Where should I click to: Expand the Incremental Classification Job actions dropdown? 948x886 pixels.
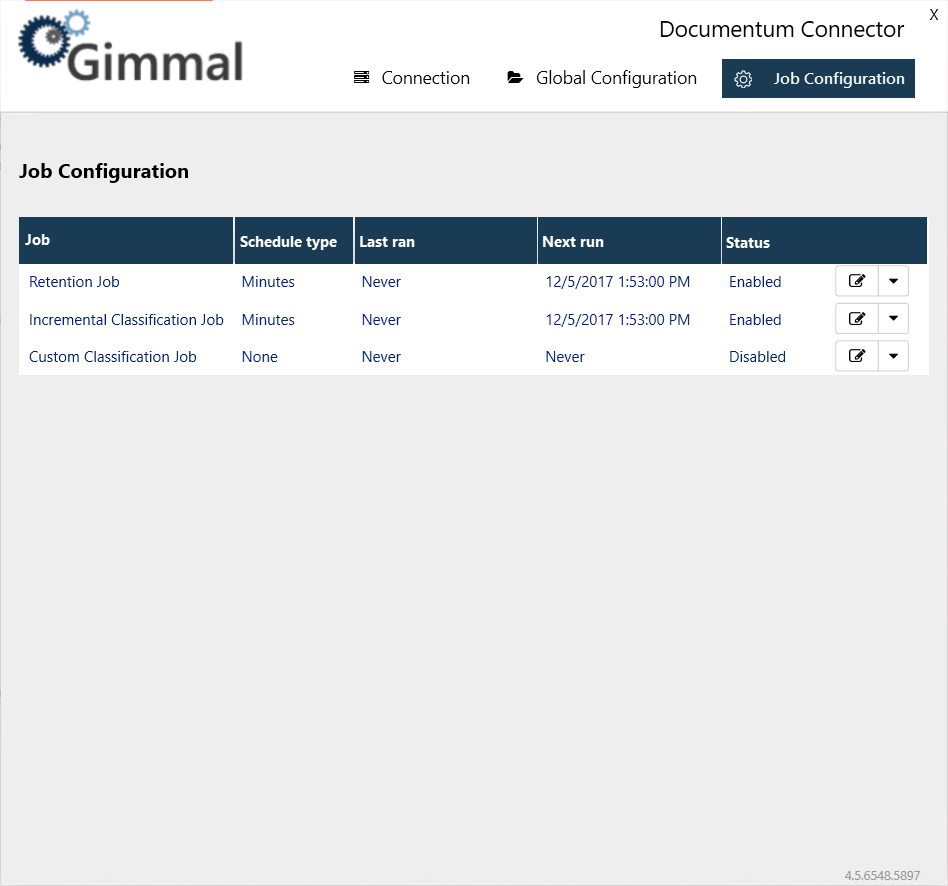pyautogui.click(x=893, y=318)
